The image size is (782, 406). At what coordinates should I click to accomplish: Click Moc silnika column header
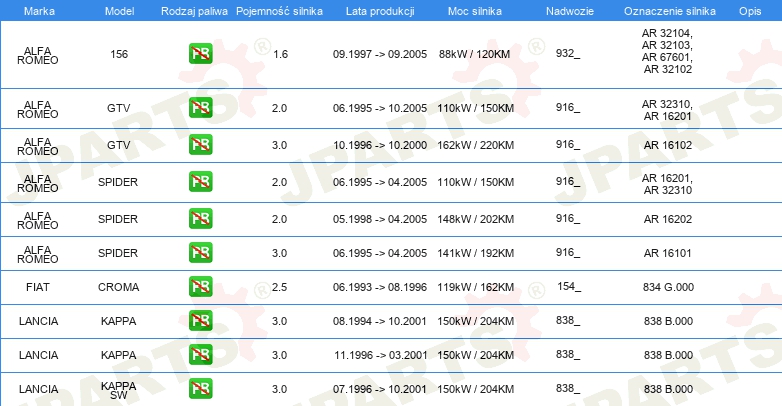[475, 11]
